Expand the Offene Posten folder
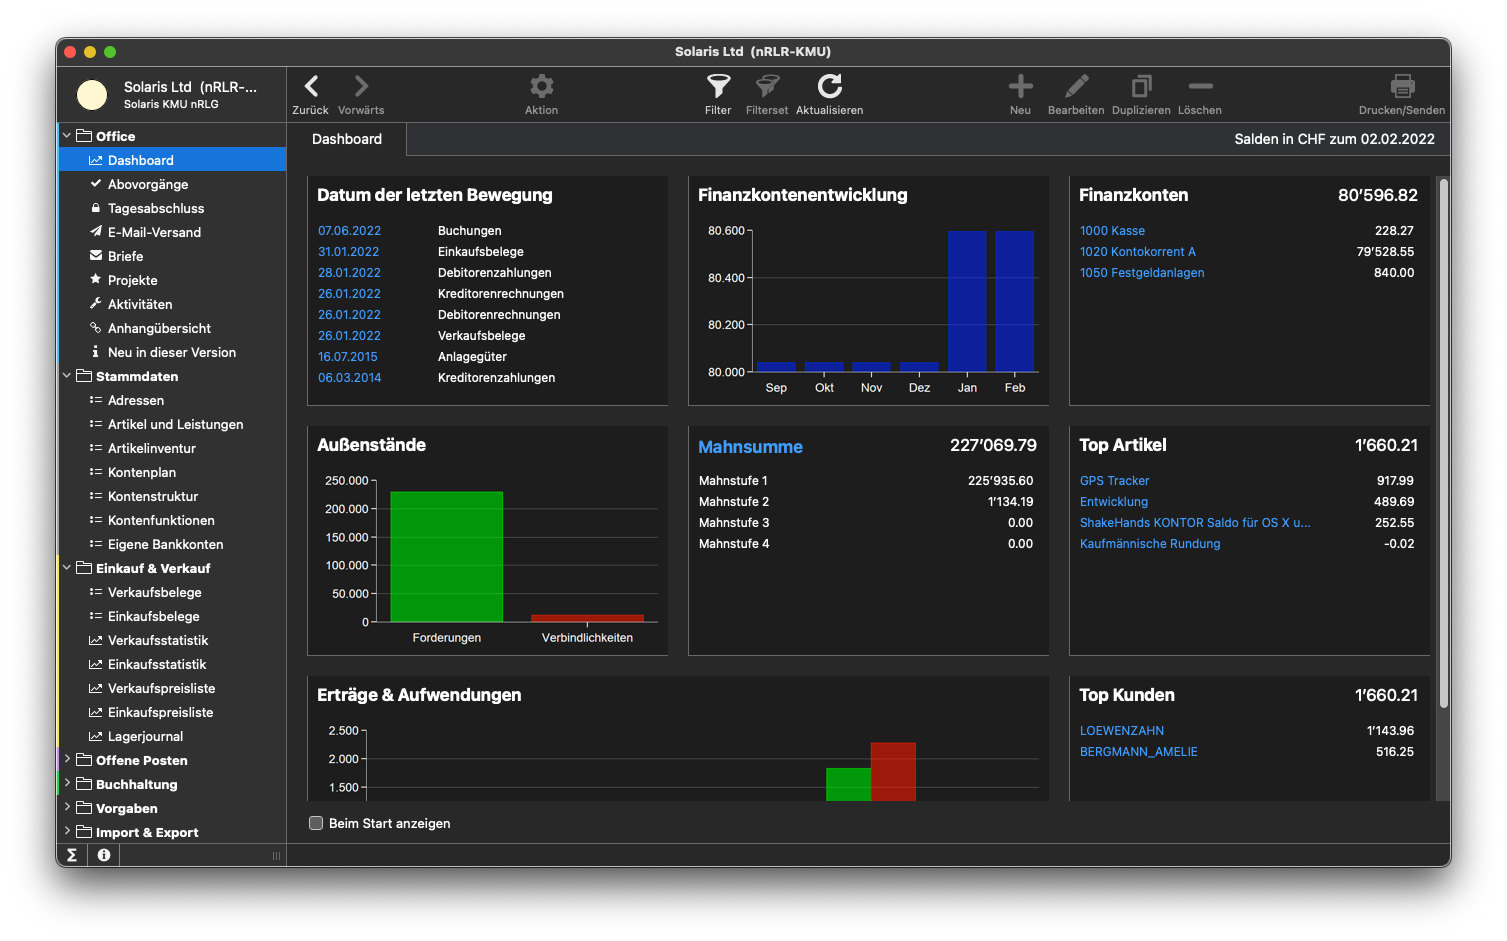 pyautogui.click(x=67, y=760)
